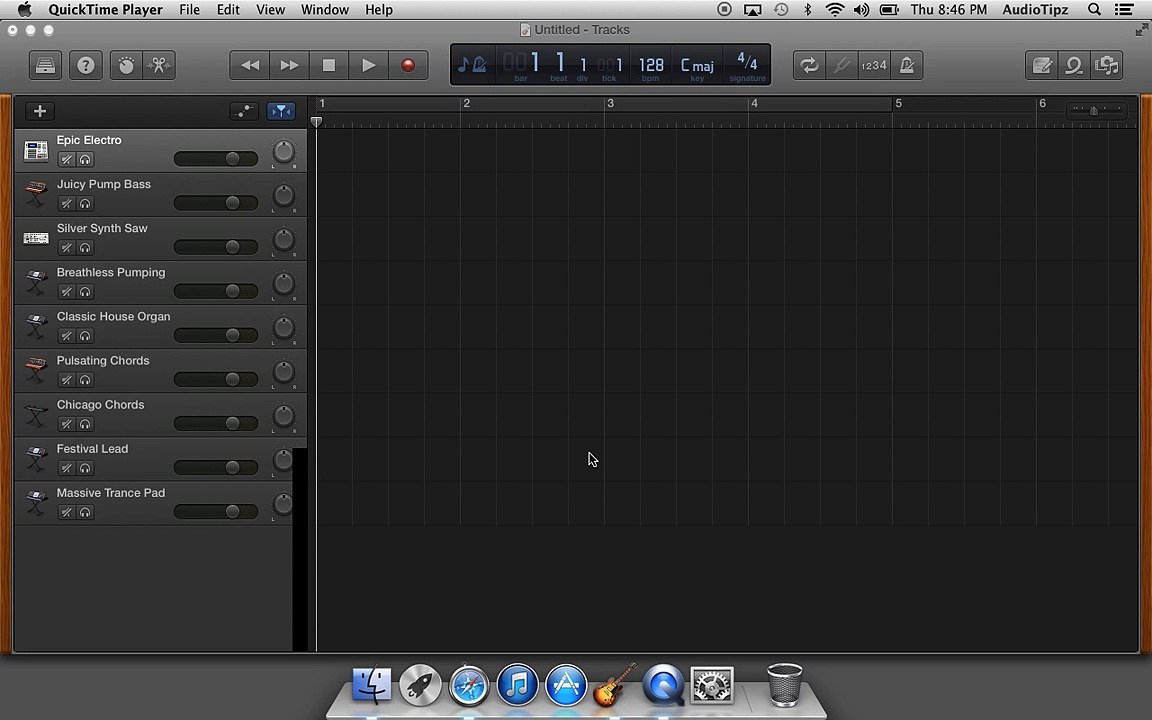
Task: Open the View menu
Action: pos(270,10)
